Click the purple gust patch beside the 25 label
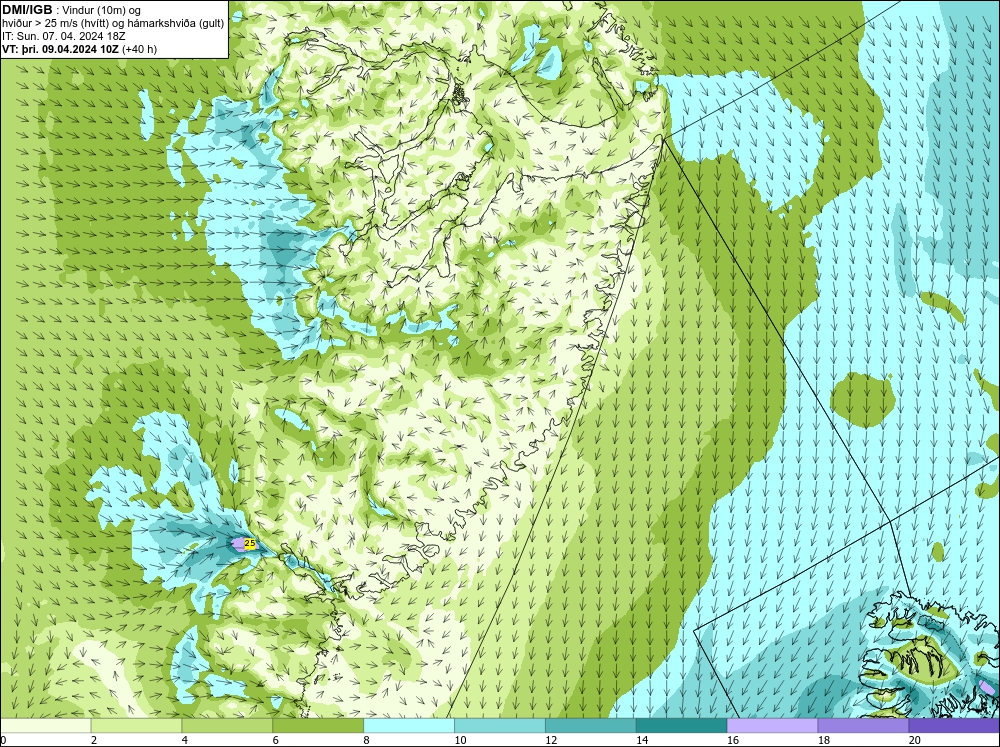Viewport: 1000px width, 747px height. [237, 544]
